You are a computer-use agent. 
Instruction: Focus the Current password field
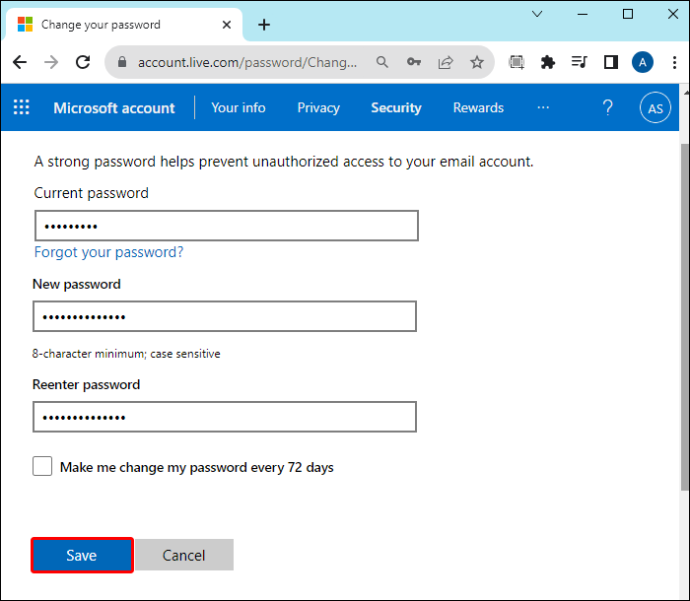pos(227,226)
